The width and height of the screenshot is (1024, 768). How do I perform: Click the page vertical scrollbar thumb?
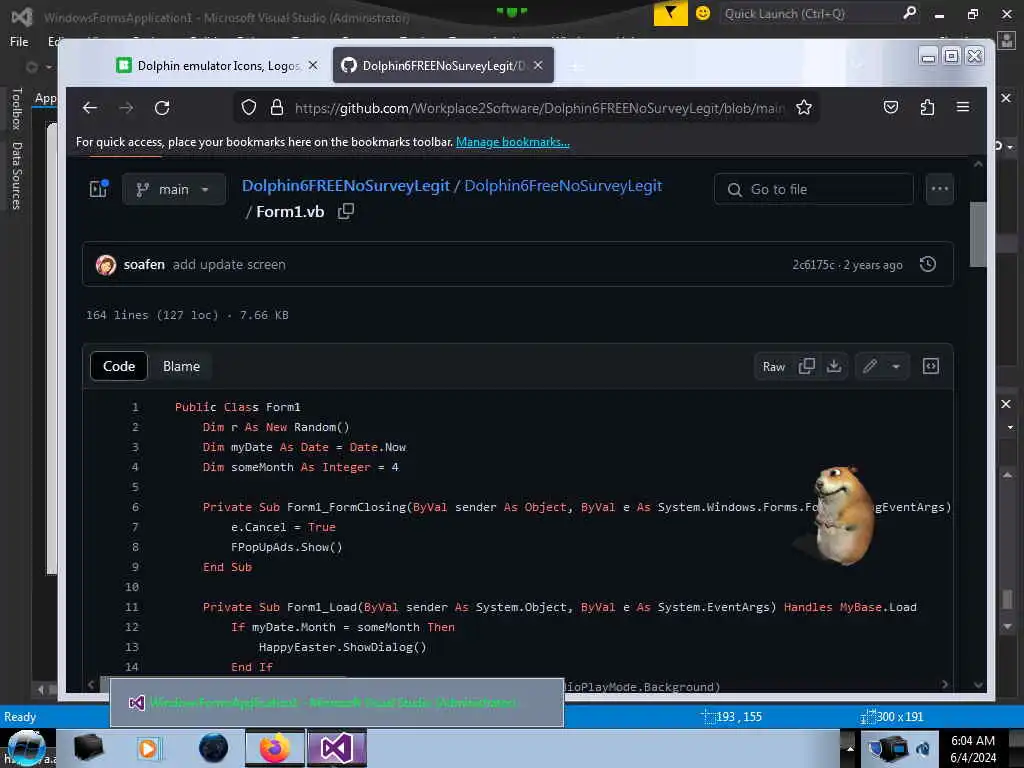[978, 234]
